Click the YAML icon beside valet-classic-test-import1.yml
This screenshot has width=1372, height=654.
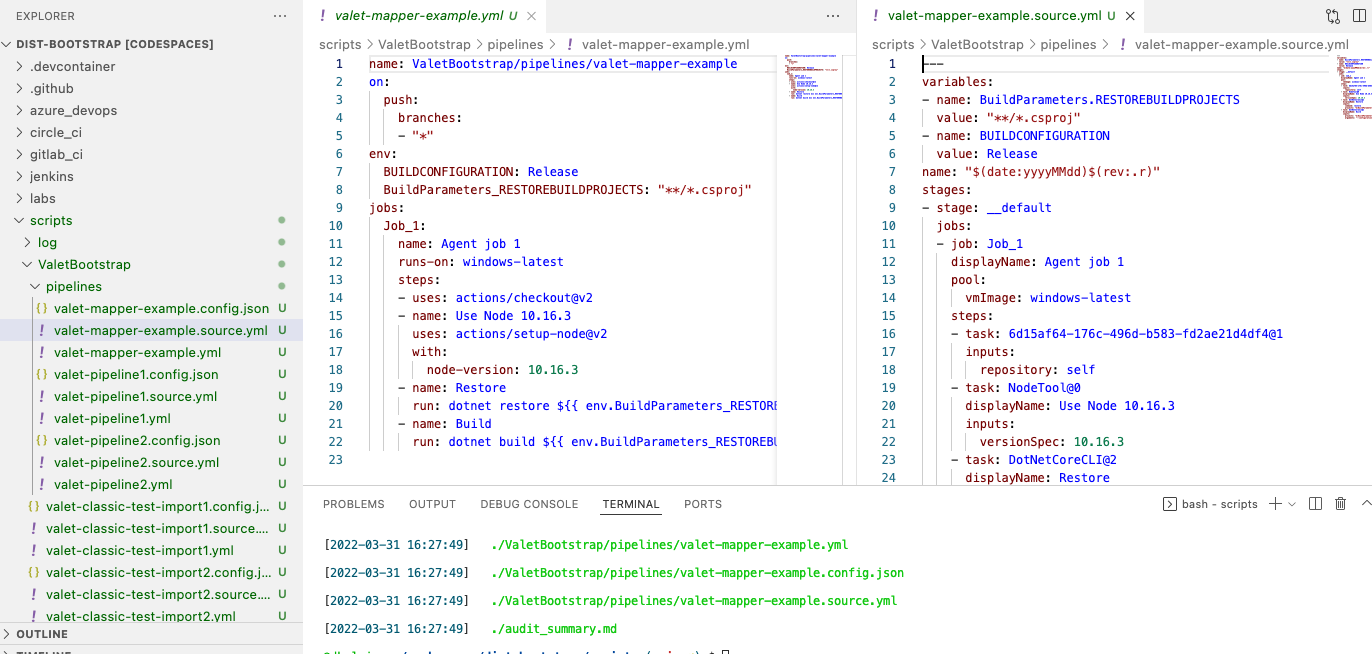pyautogui.click(x=34, y=551)
